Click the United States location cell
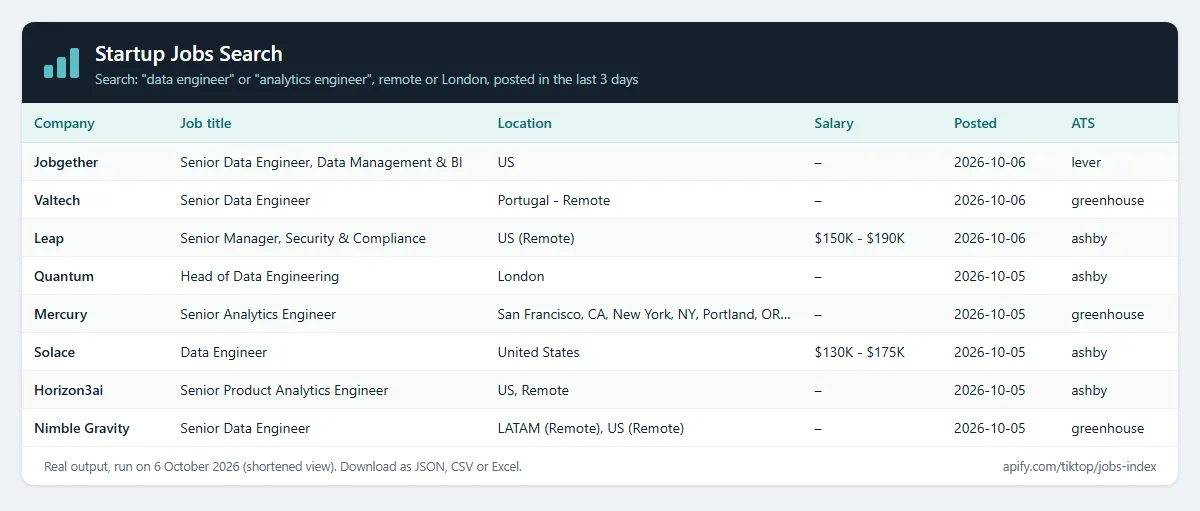Screen dimensions: 1200x511 (538, 352)
